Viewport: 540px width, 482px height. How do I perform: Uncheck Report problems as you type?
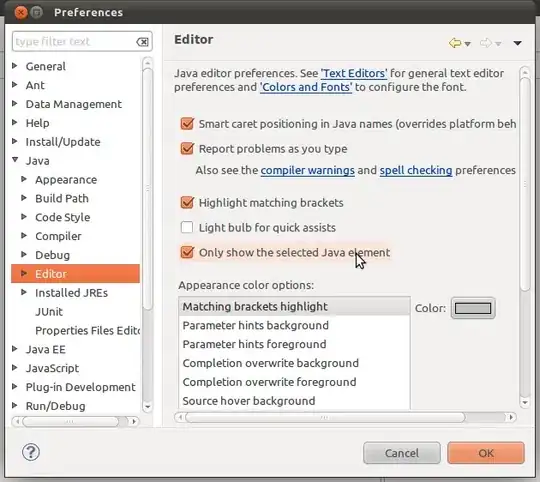coord(187,148)
